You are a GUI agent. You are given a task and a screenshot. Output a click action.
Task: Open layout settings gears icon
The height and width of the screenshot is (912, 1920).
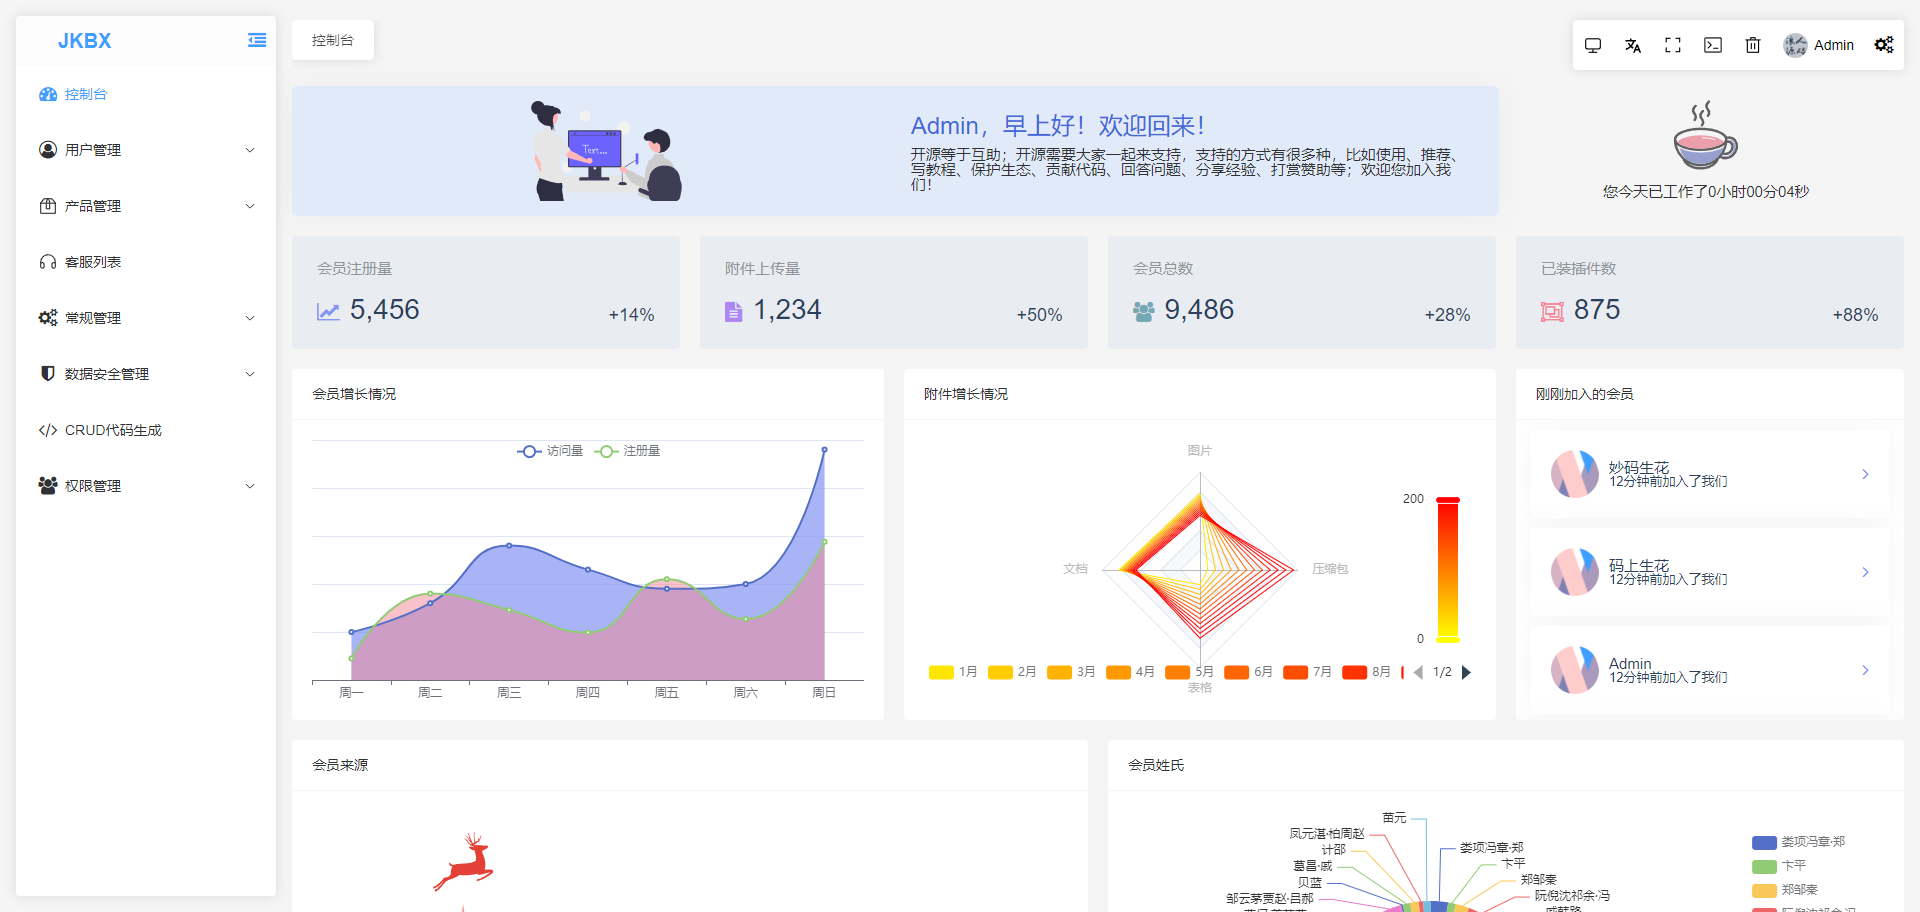pos(1884,45)
